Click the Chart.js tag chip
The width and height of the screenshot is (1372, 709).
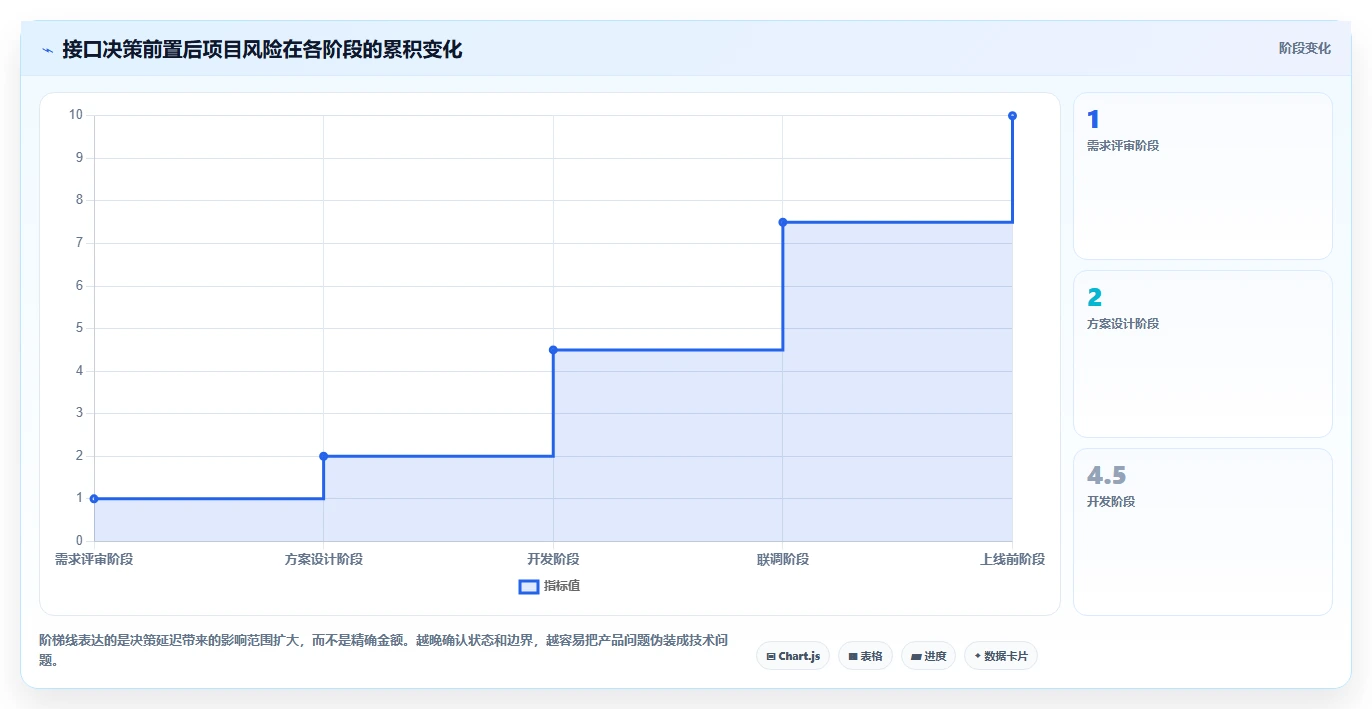793,656
